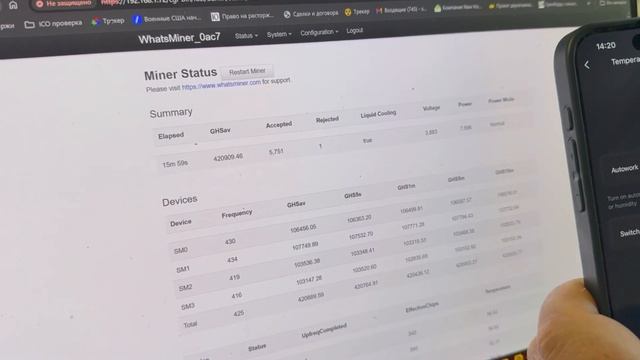The height and width of the screenshot is (360, 640).
Task: Open the Сделки и договора bookmark
Action: click(x=311, y=13)
